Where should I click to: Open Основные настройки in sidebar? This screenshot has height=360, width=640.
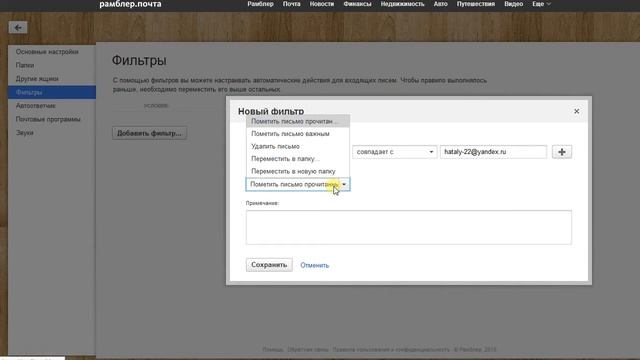(47, 52)
